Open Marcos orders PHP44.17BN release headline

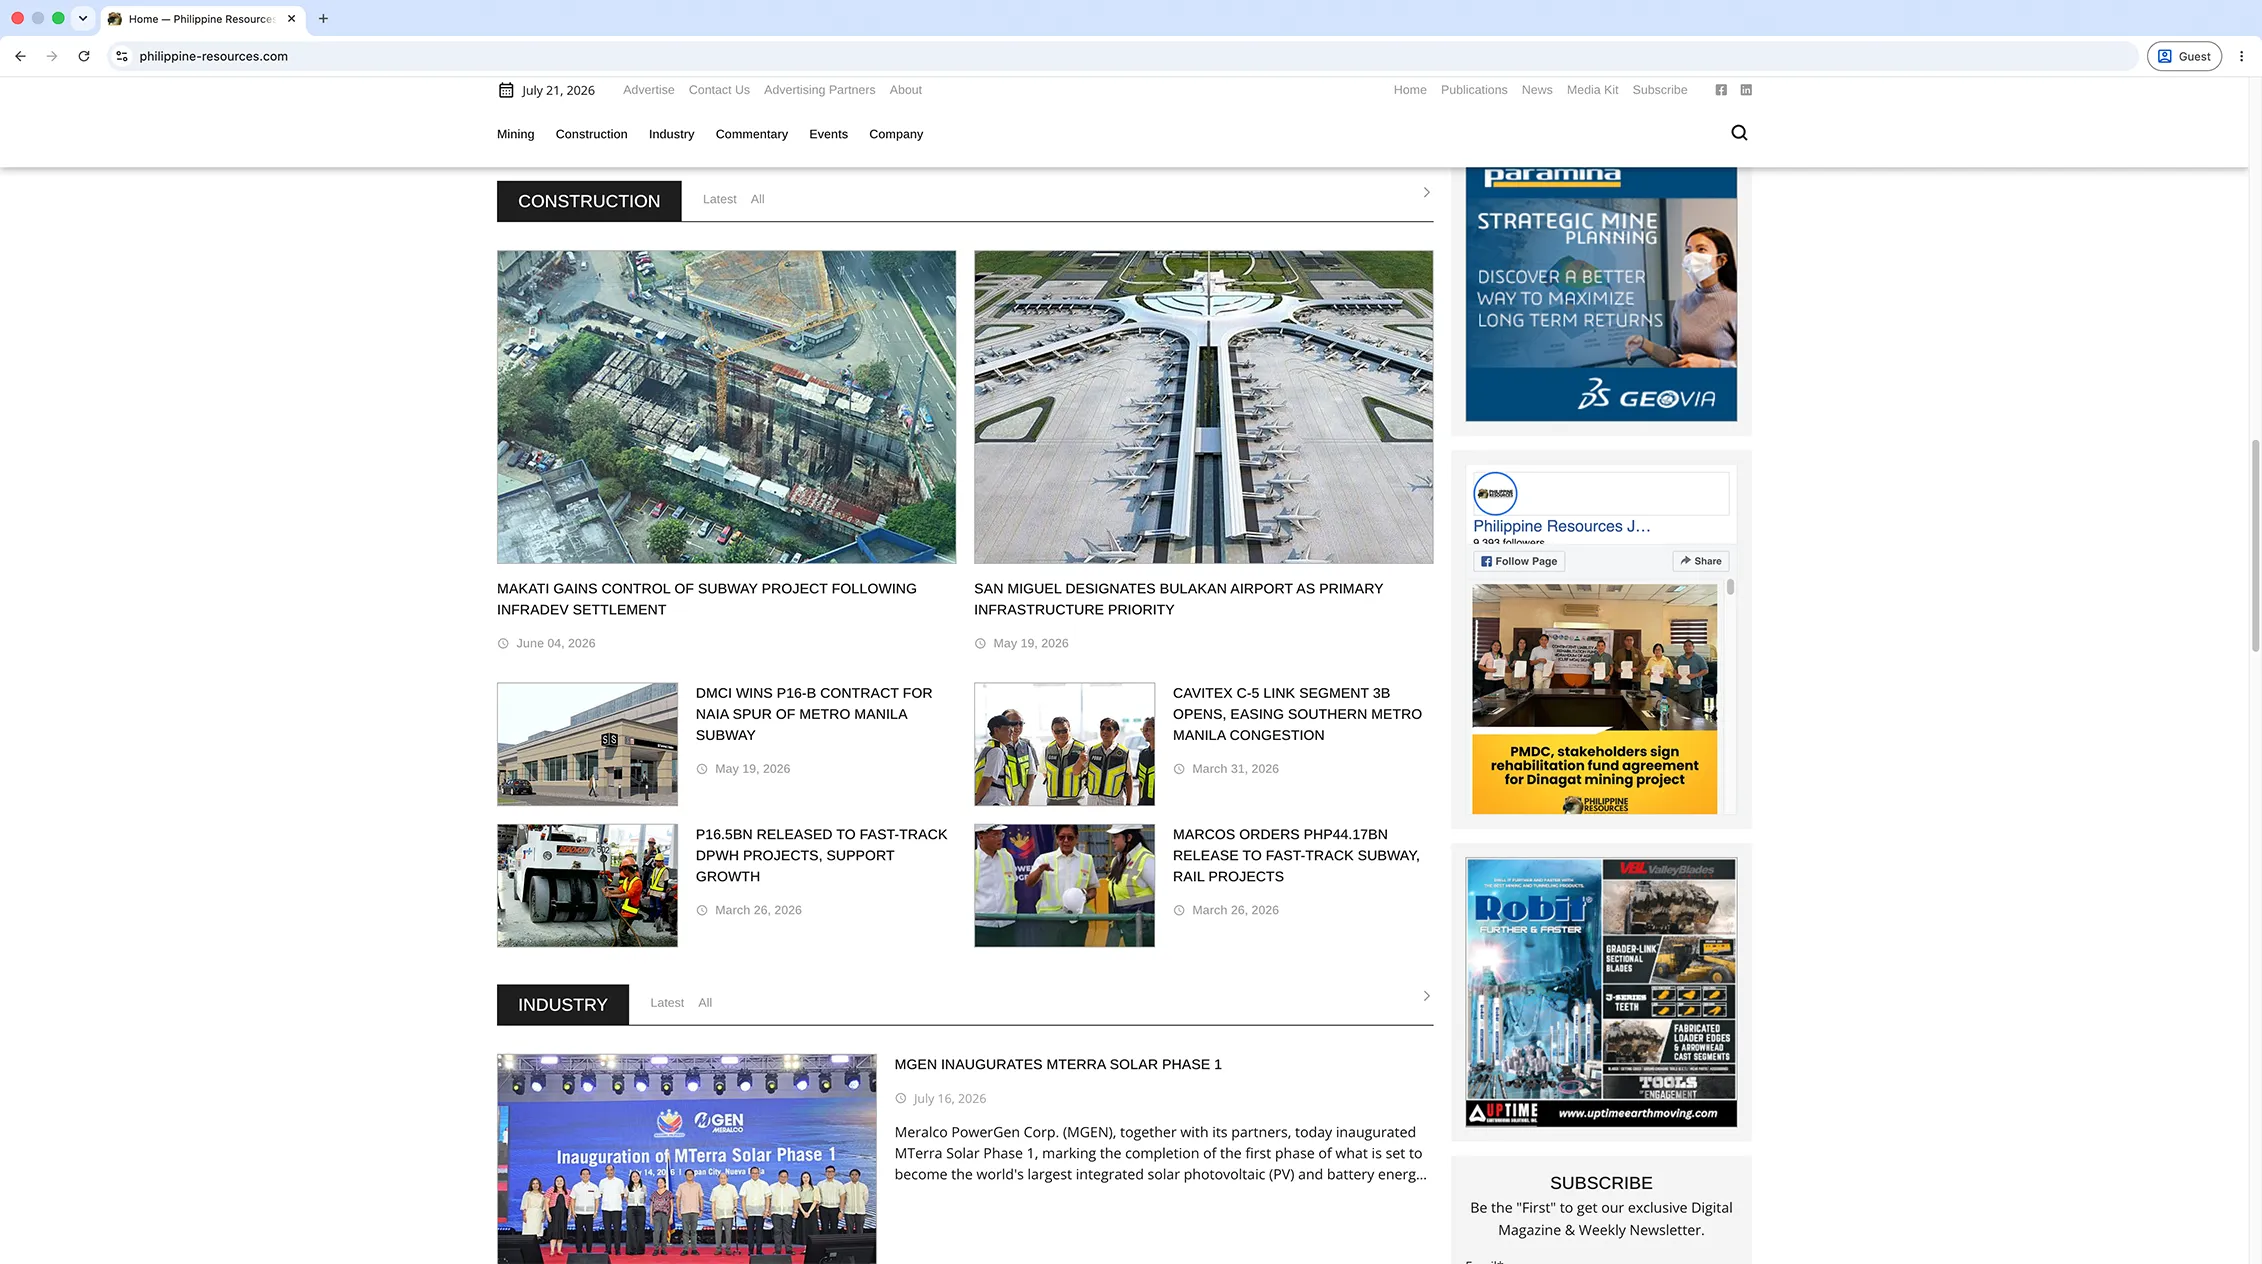coord(1296,855)
